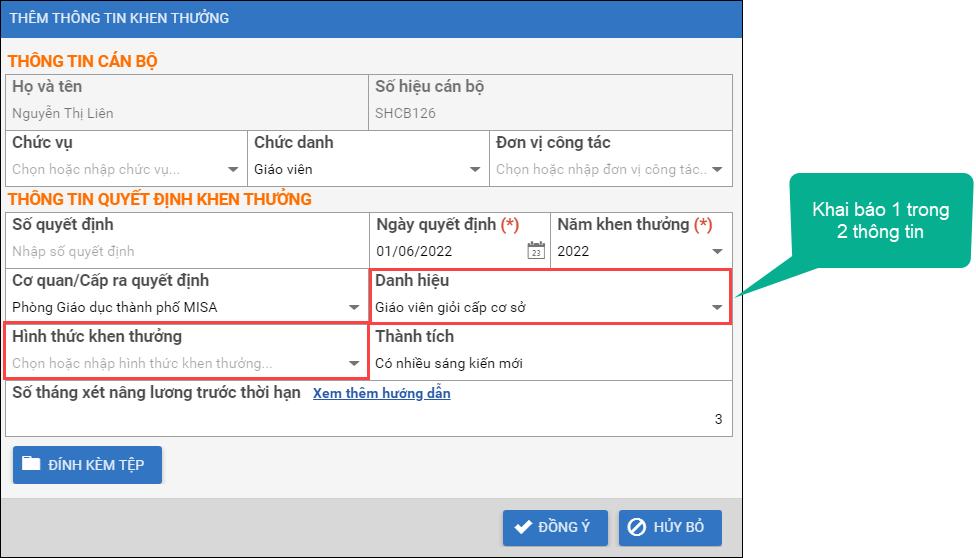976x558 pixels.
Task: Click the Họ và tên field
Action: coord(187,113)
